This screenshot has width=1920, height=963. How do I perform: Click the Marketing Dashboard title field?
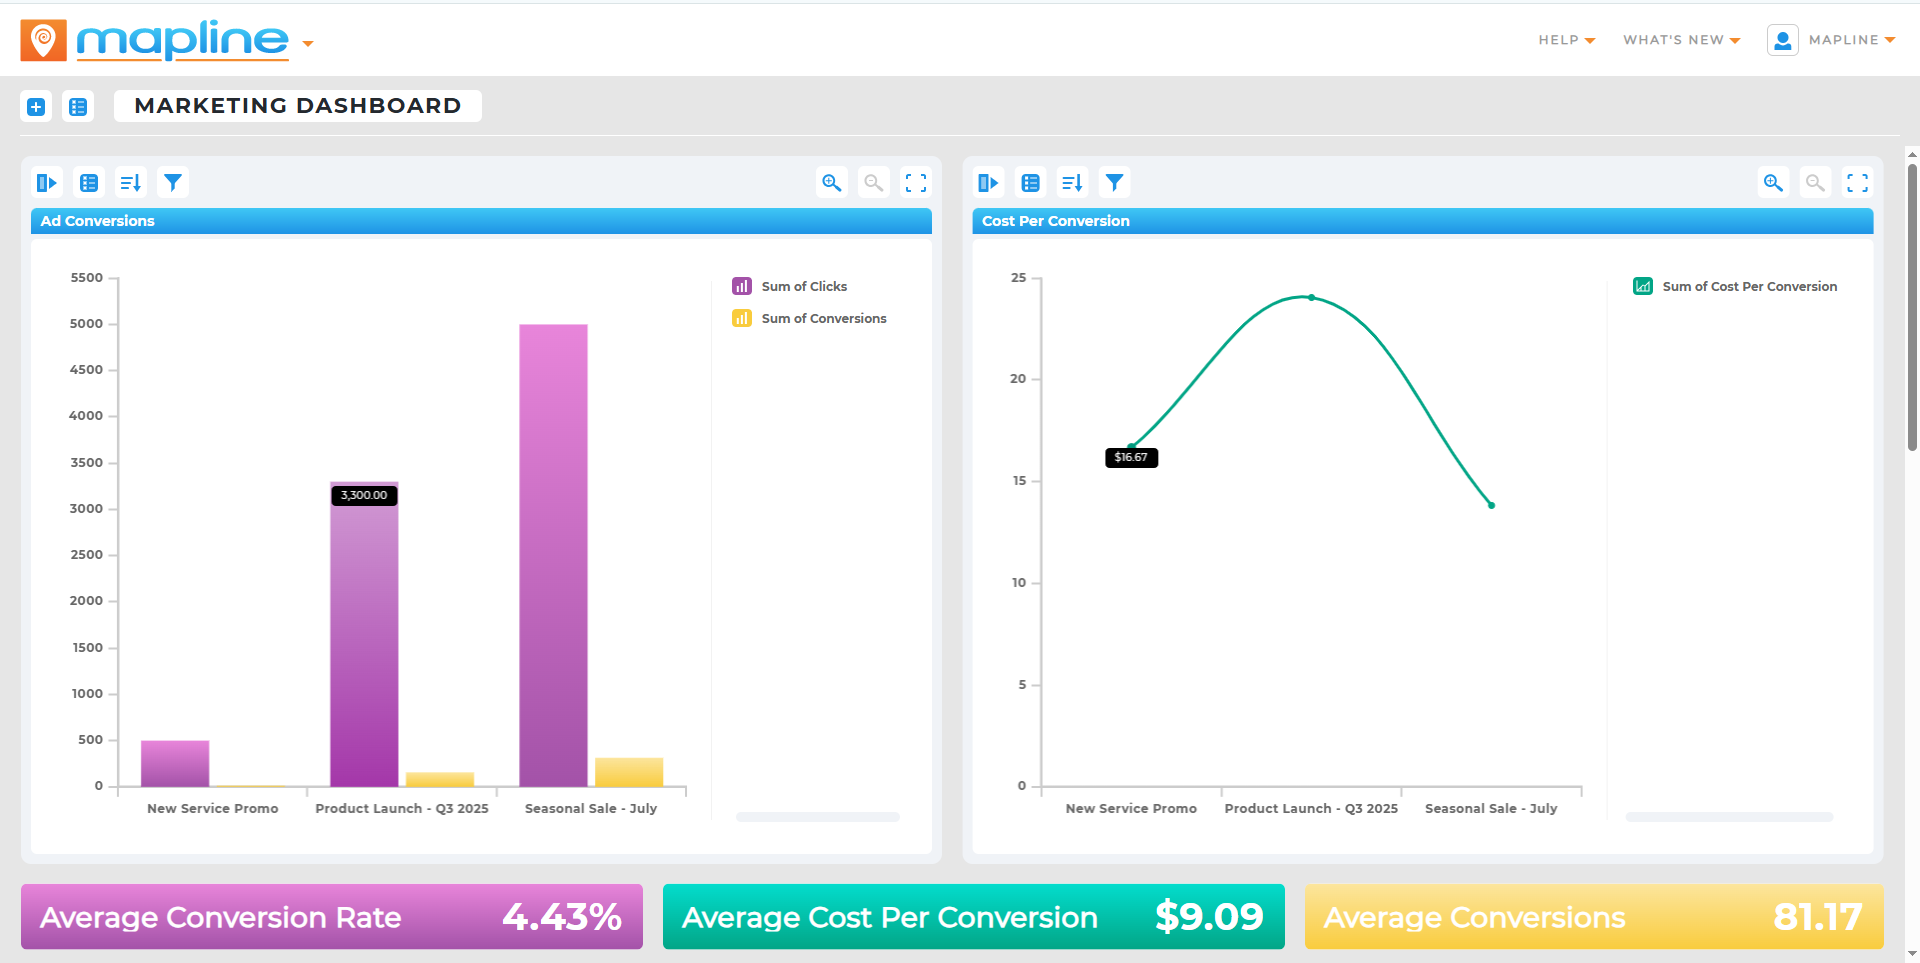pyautogui.click(x=298, y=106)
